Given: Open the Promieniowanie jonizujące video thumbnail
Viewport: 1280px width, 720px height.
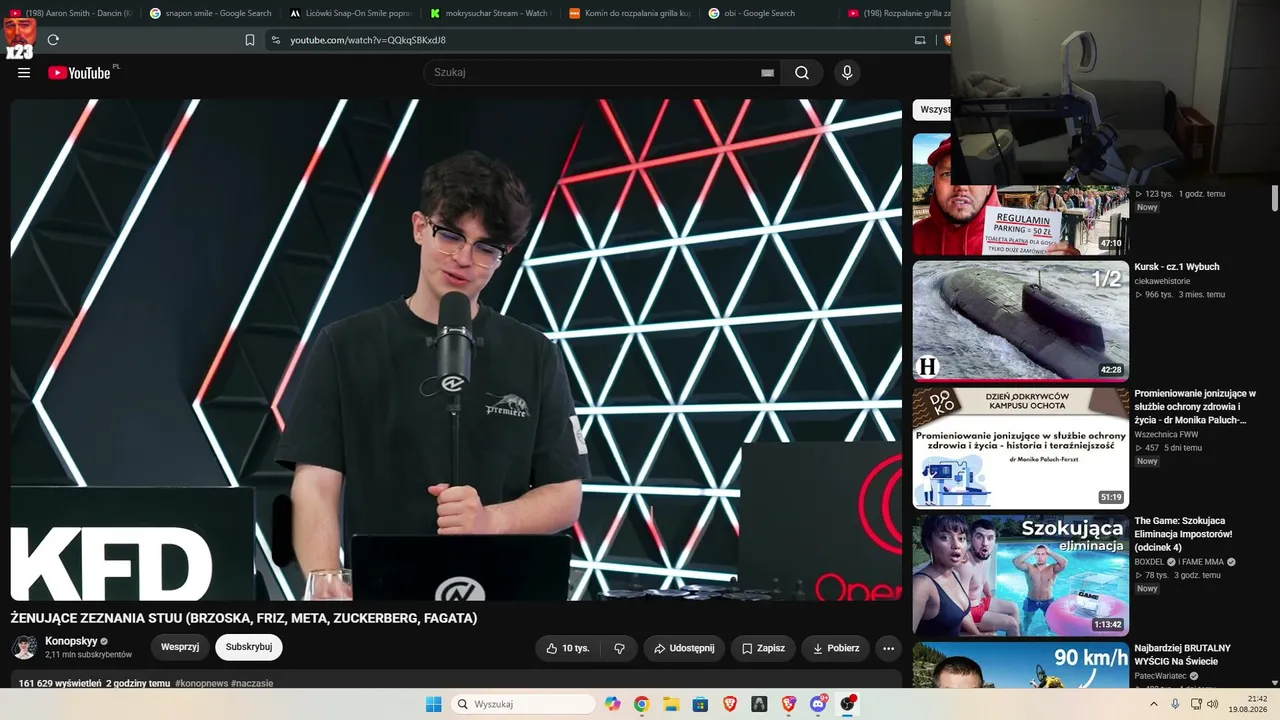Looking at the screenshot, I should point(1020,448).
